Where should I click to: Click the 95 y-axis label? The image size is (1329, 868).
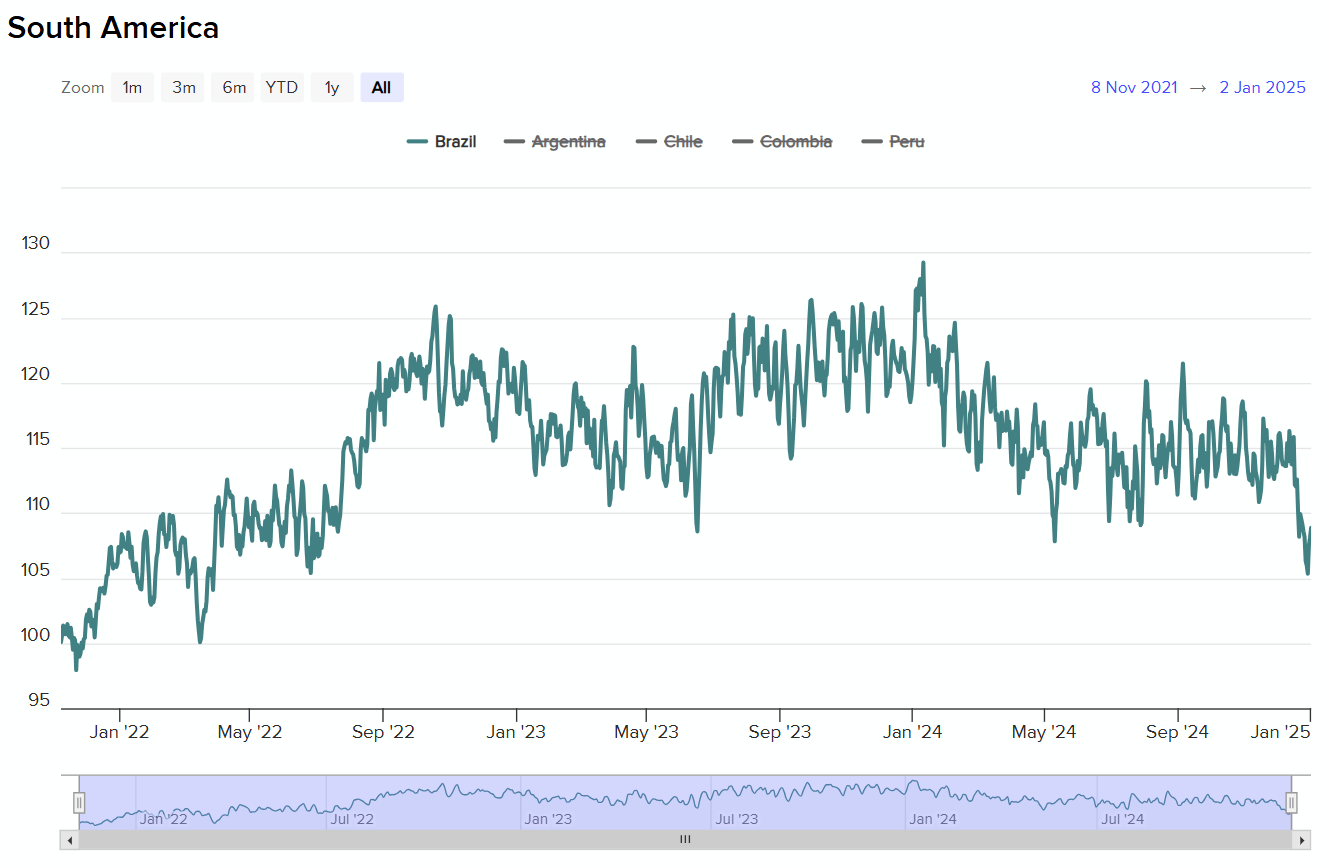tap(40, 701)
